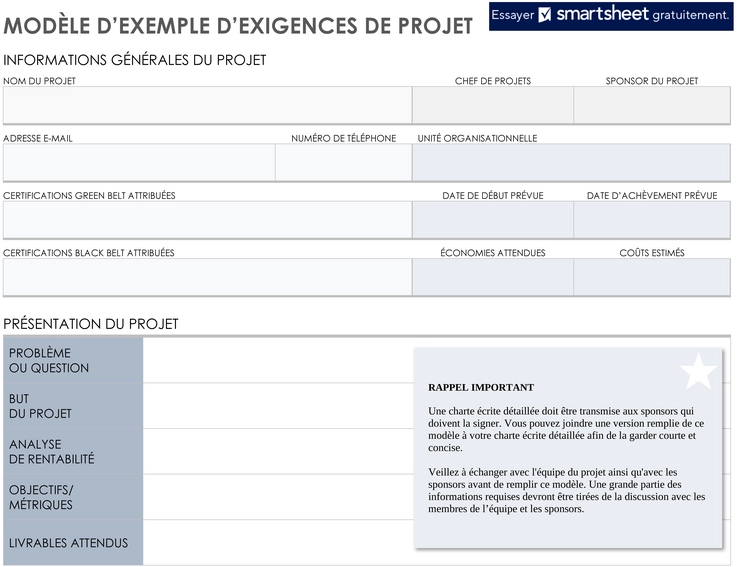737x567 pixels.
Task: Click the Certifications Green Belt attribuées label
Action: pyautogui.click(x=89, y=196)
